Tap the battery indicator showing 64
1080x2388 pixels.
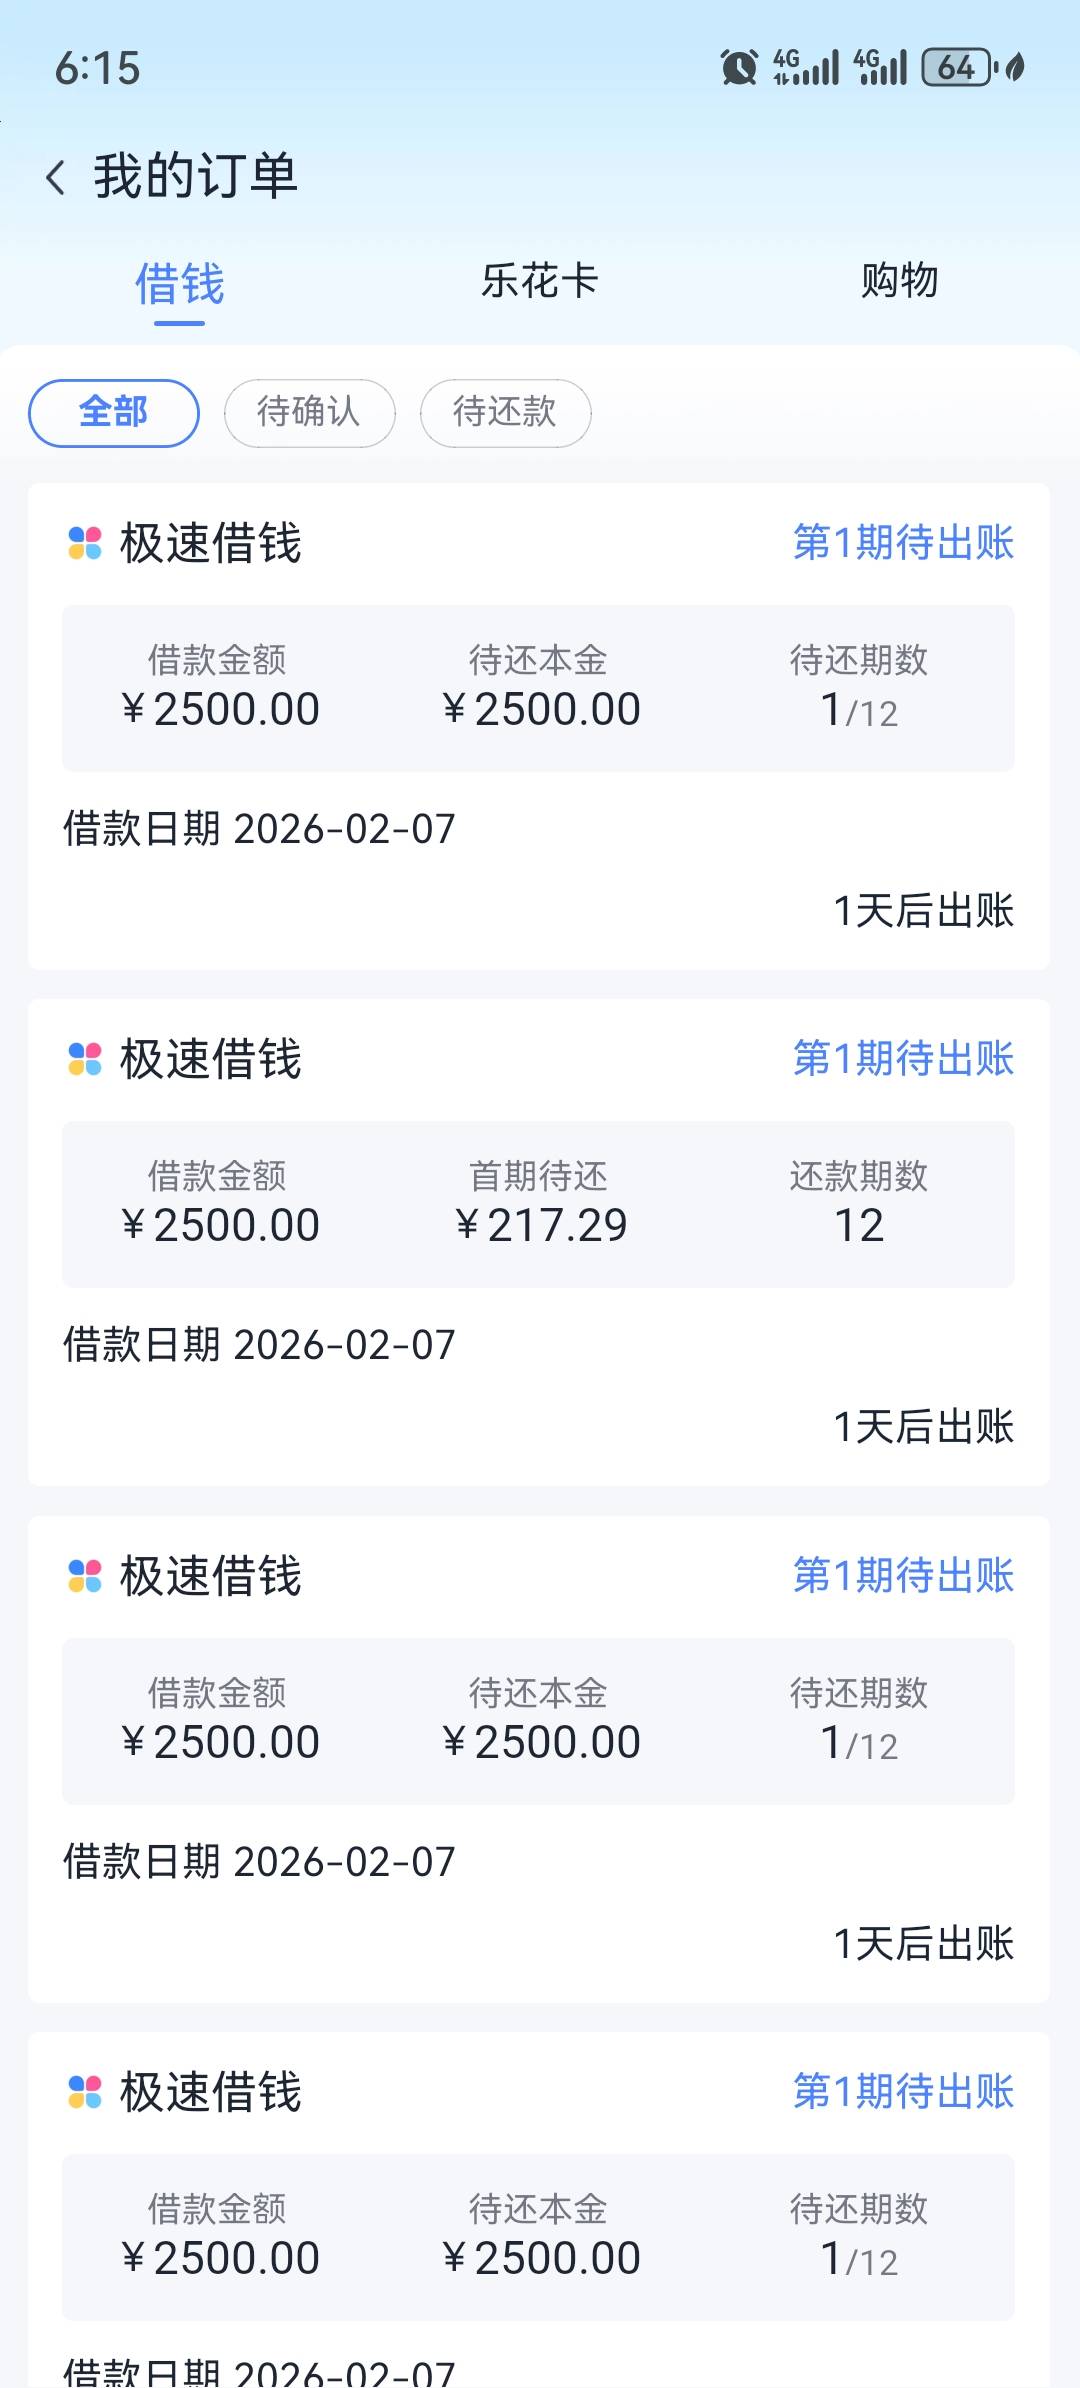point(957,68)
